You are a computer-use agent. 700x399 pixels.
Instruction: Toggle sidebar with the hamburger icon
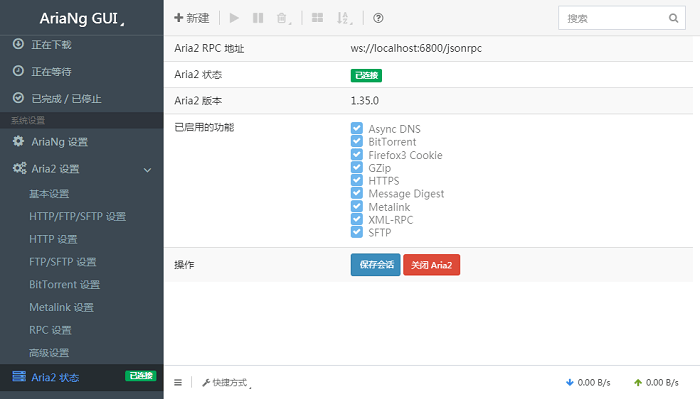tap(178, 382)
